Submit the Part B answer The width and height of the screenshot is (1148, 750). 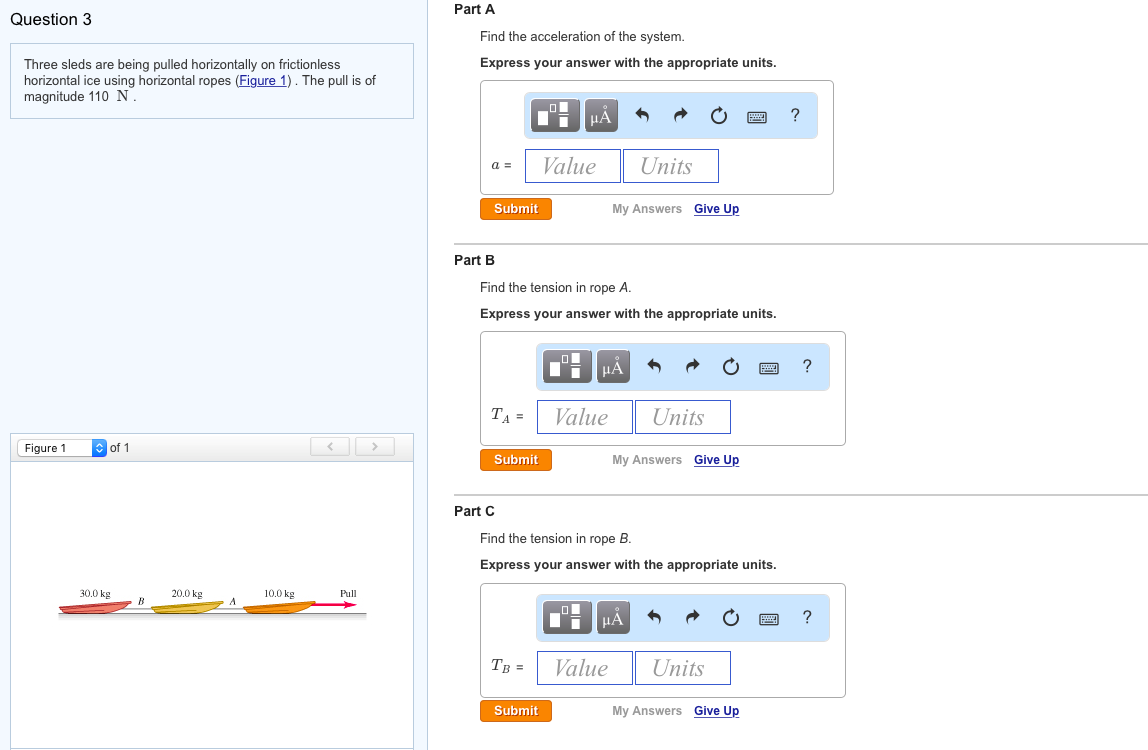coord(515,460)
